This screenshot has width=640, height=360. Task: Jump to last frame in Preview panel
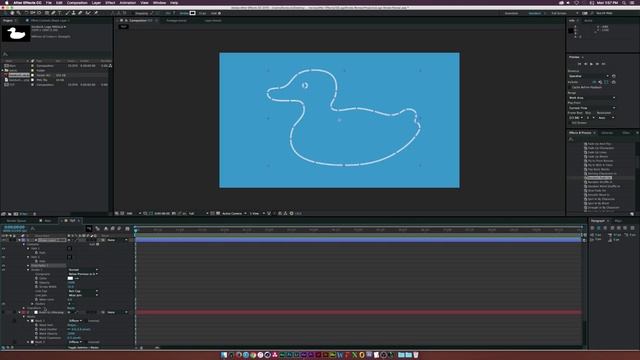(x=603, y=64)
